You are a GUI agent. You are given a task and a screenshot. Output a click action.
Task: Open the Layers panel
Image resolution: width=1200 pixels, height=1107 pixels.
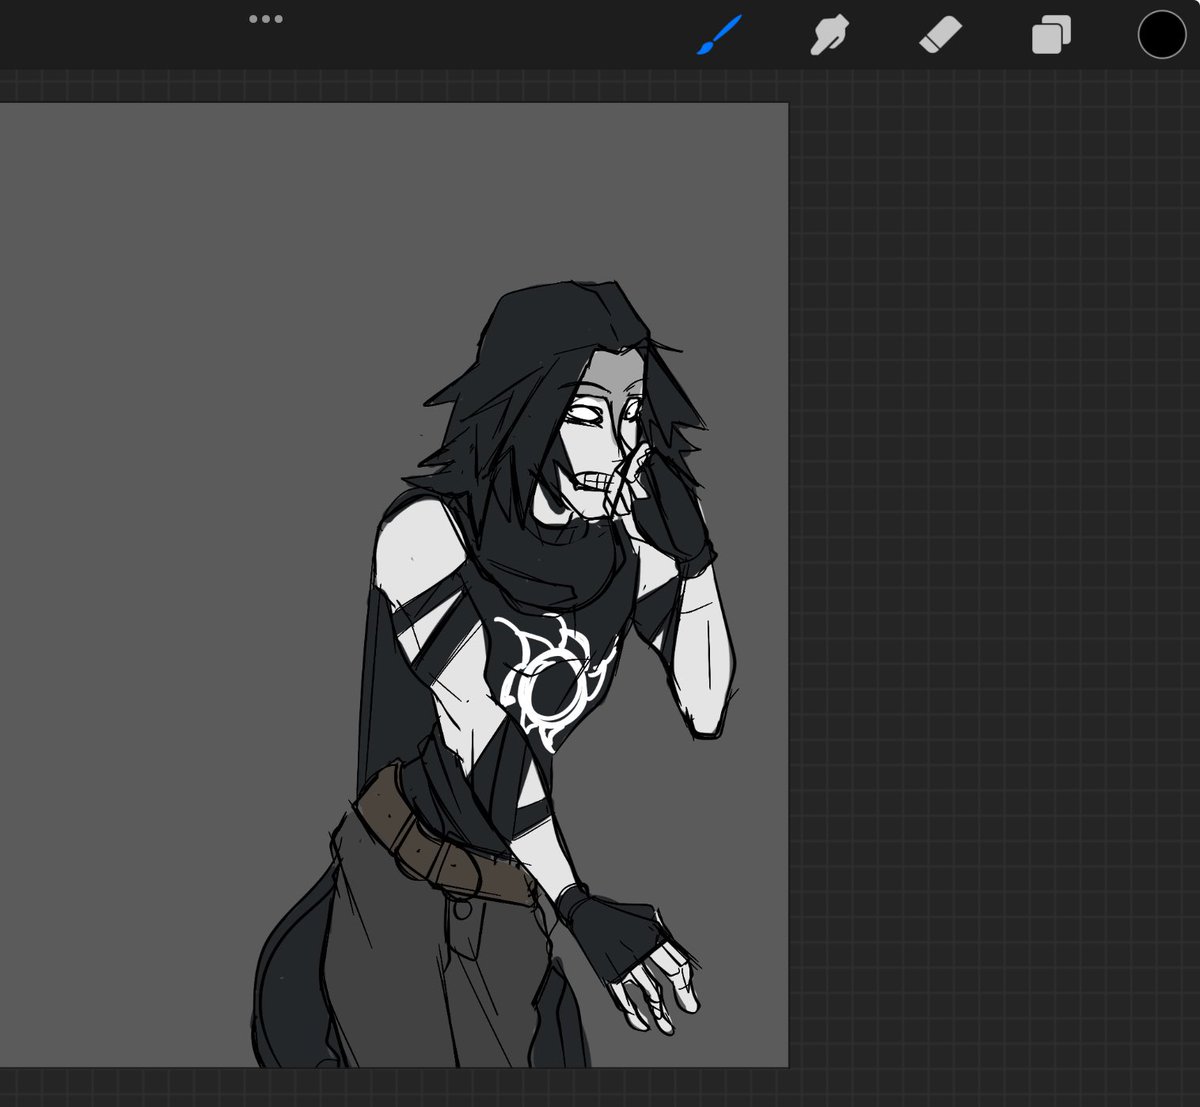[x=1051, y=35]
